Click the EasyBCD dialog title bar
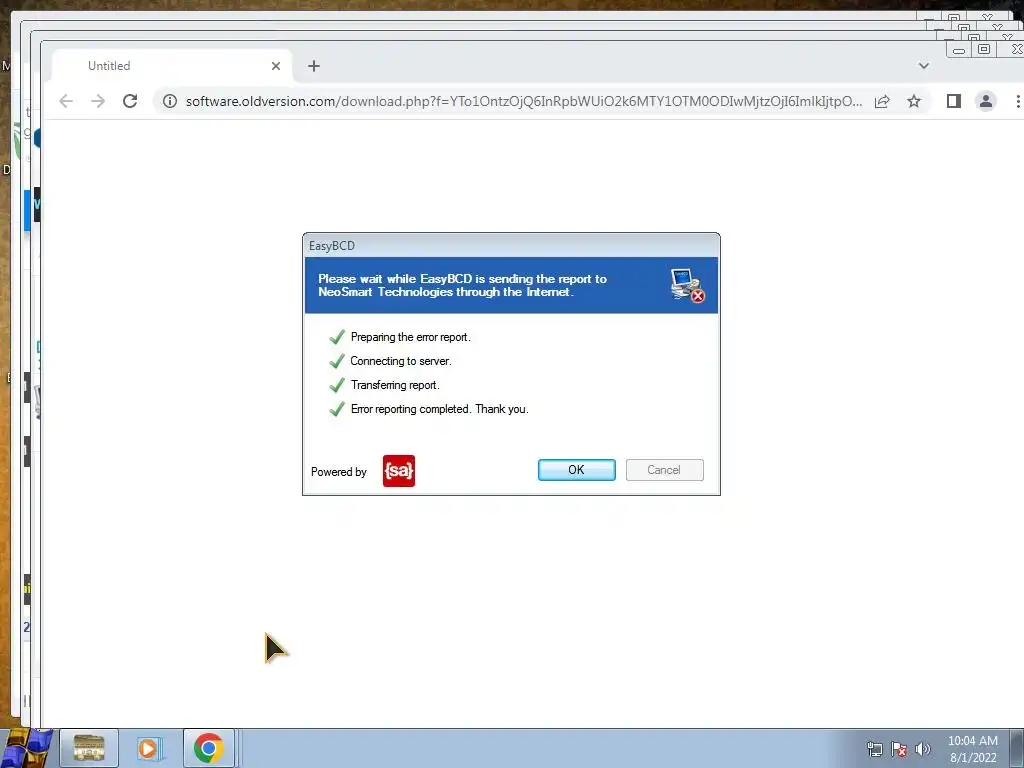 pos(511,246)
